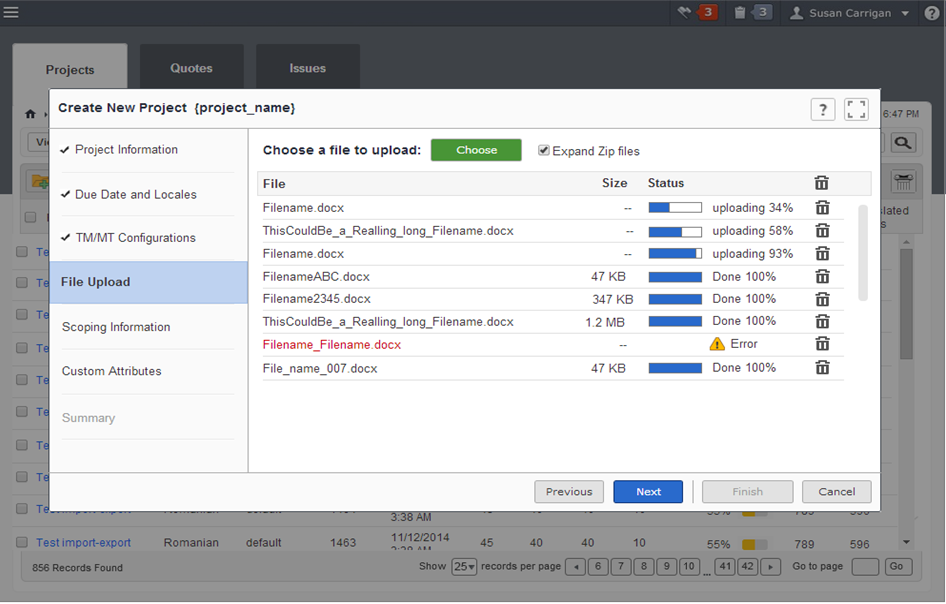Remove Filename2345.docx with its trash icon
The image size is (946, 604).
pyautogui.click(x=822, y=299)
